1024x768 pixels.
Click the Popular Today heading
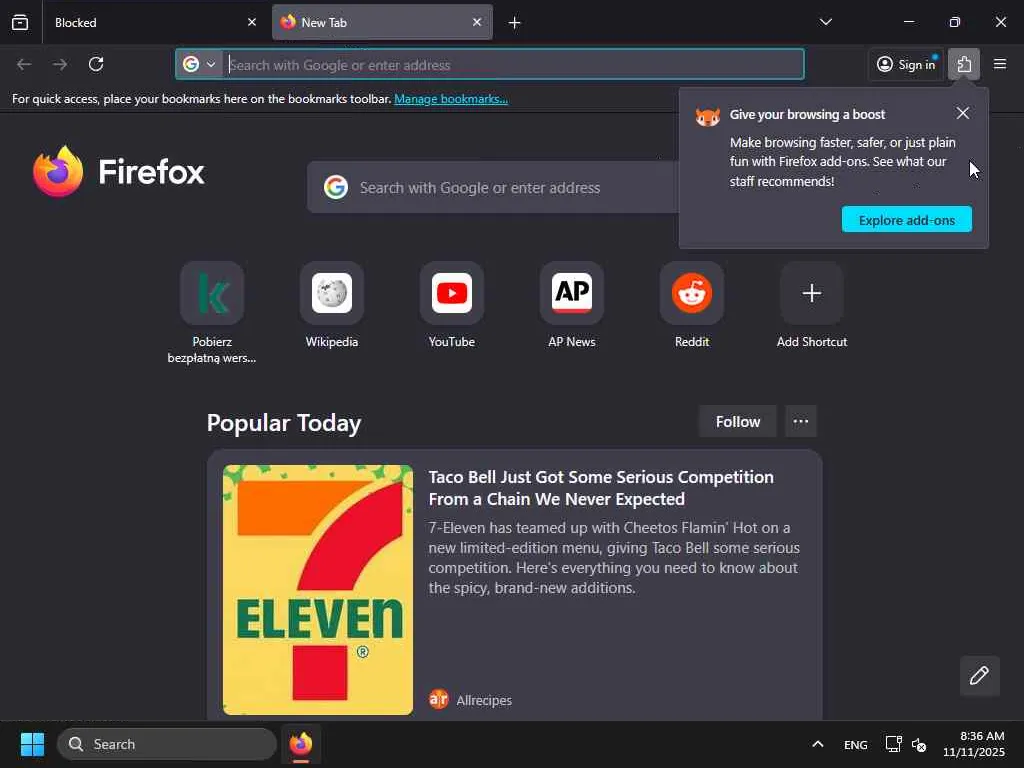pyautogui.click(x=284, y=423)
